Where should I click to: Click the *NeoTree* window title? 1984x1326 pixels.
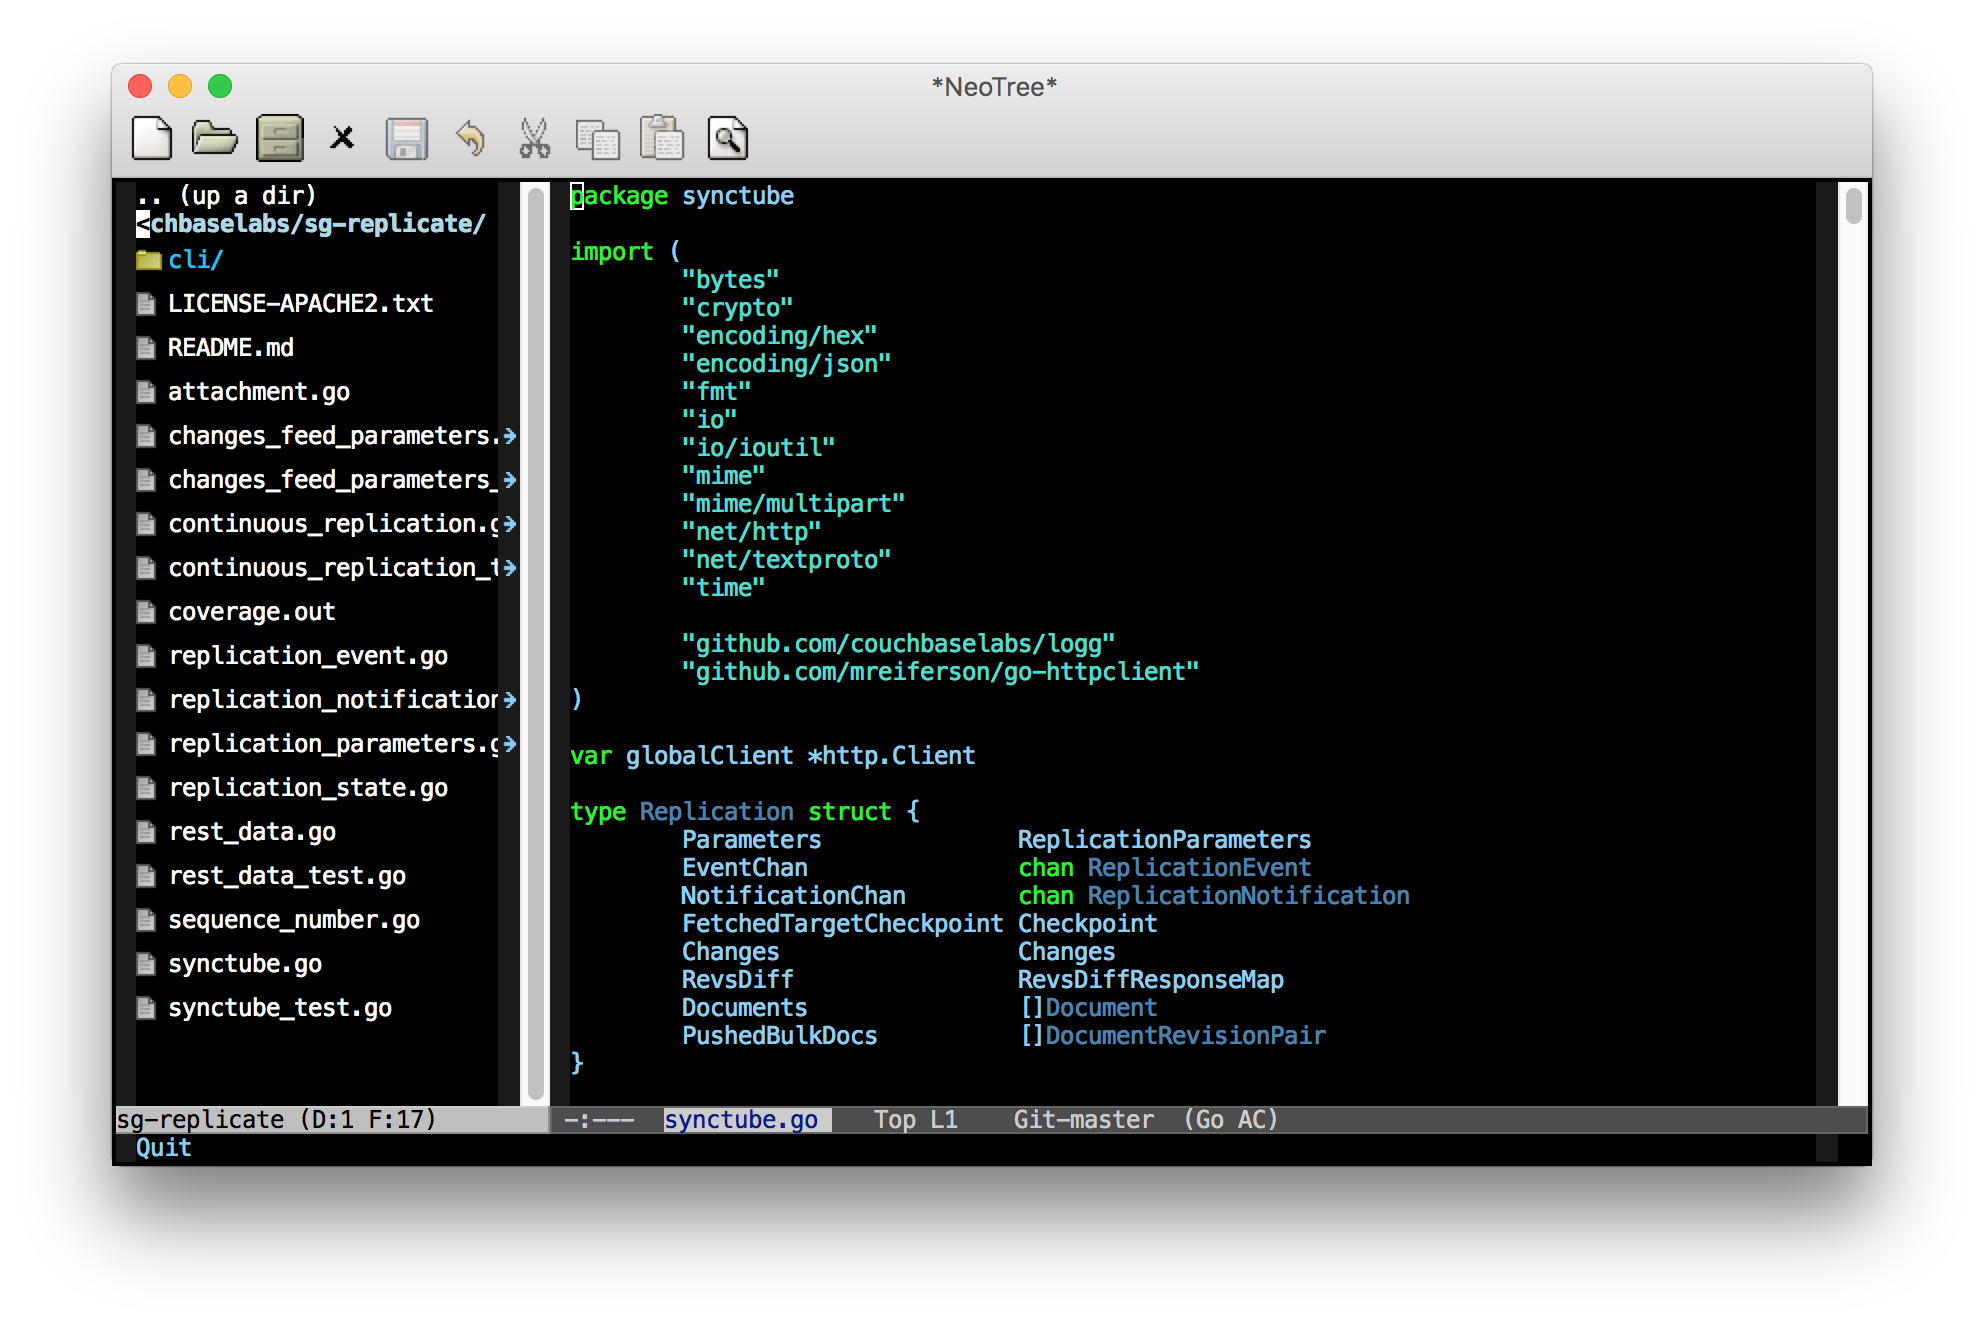pos(994,87)
